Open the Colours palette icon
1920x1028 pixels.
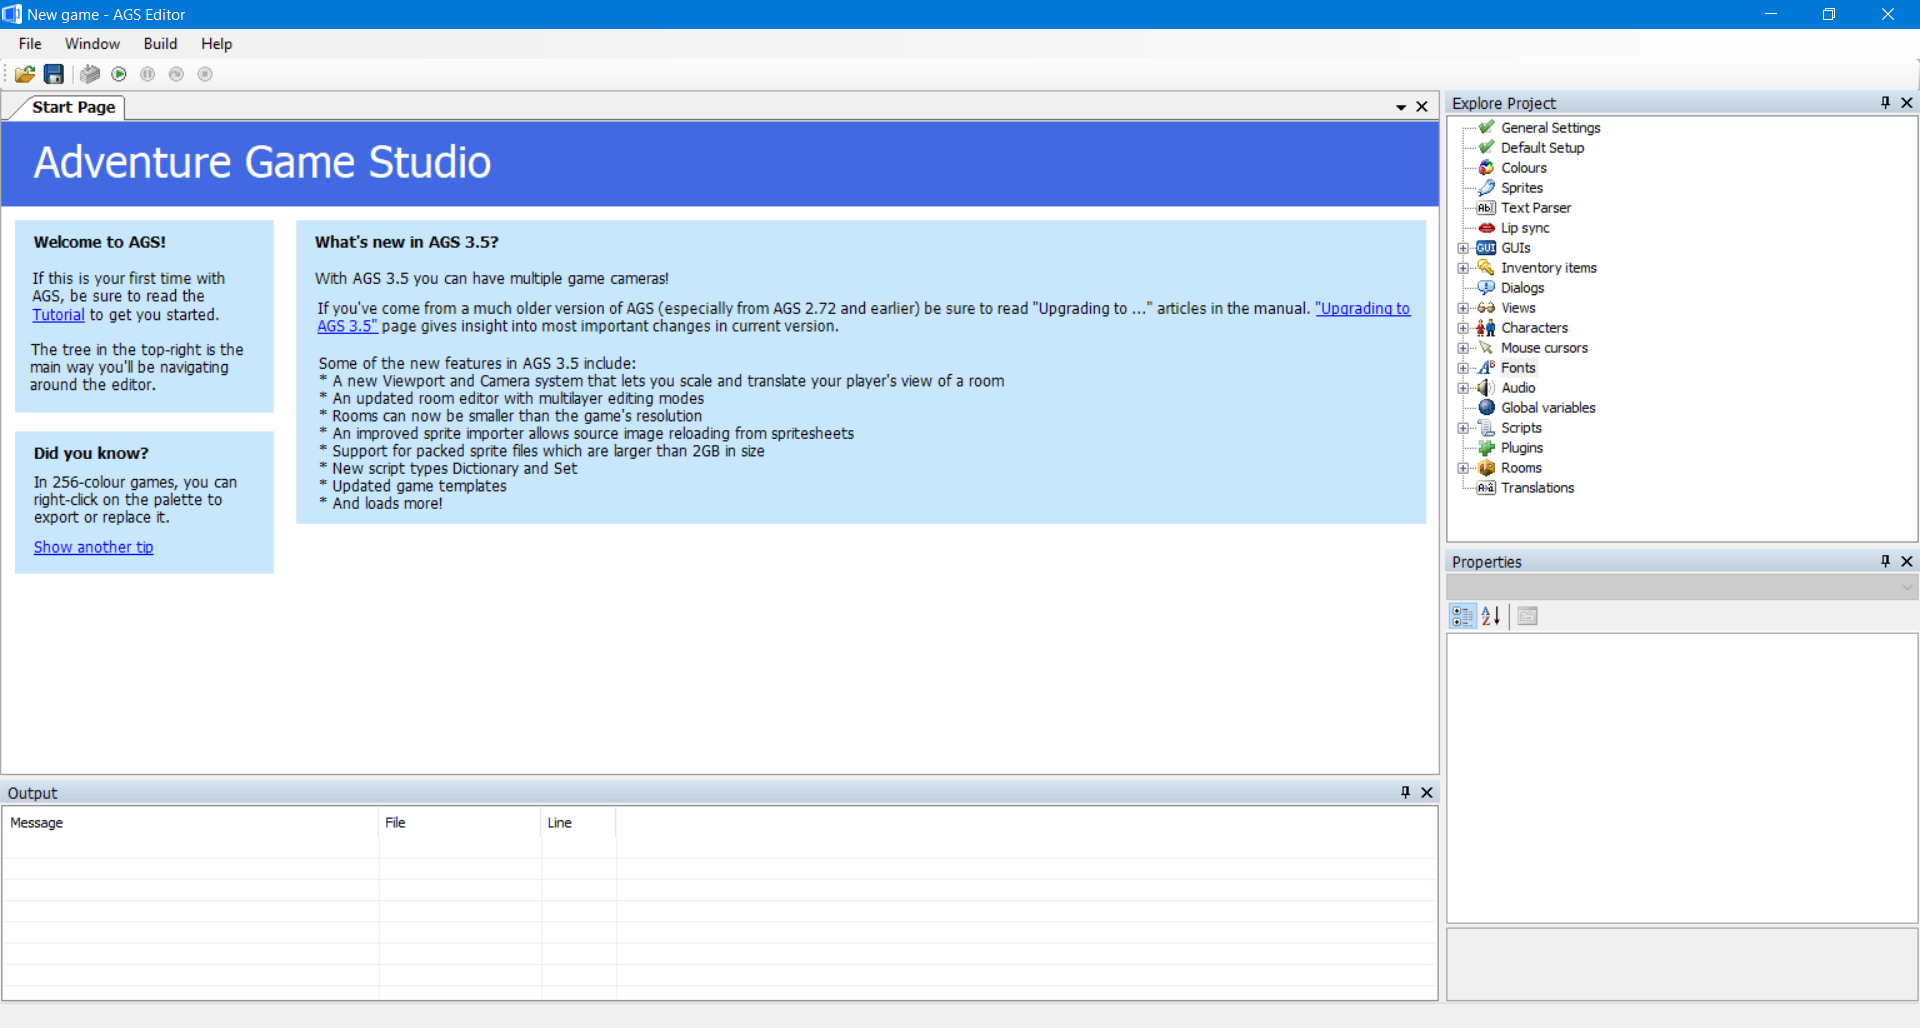click(x=1487, y=167)
